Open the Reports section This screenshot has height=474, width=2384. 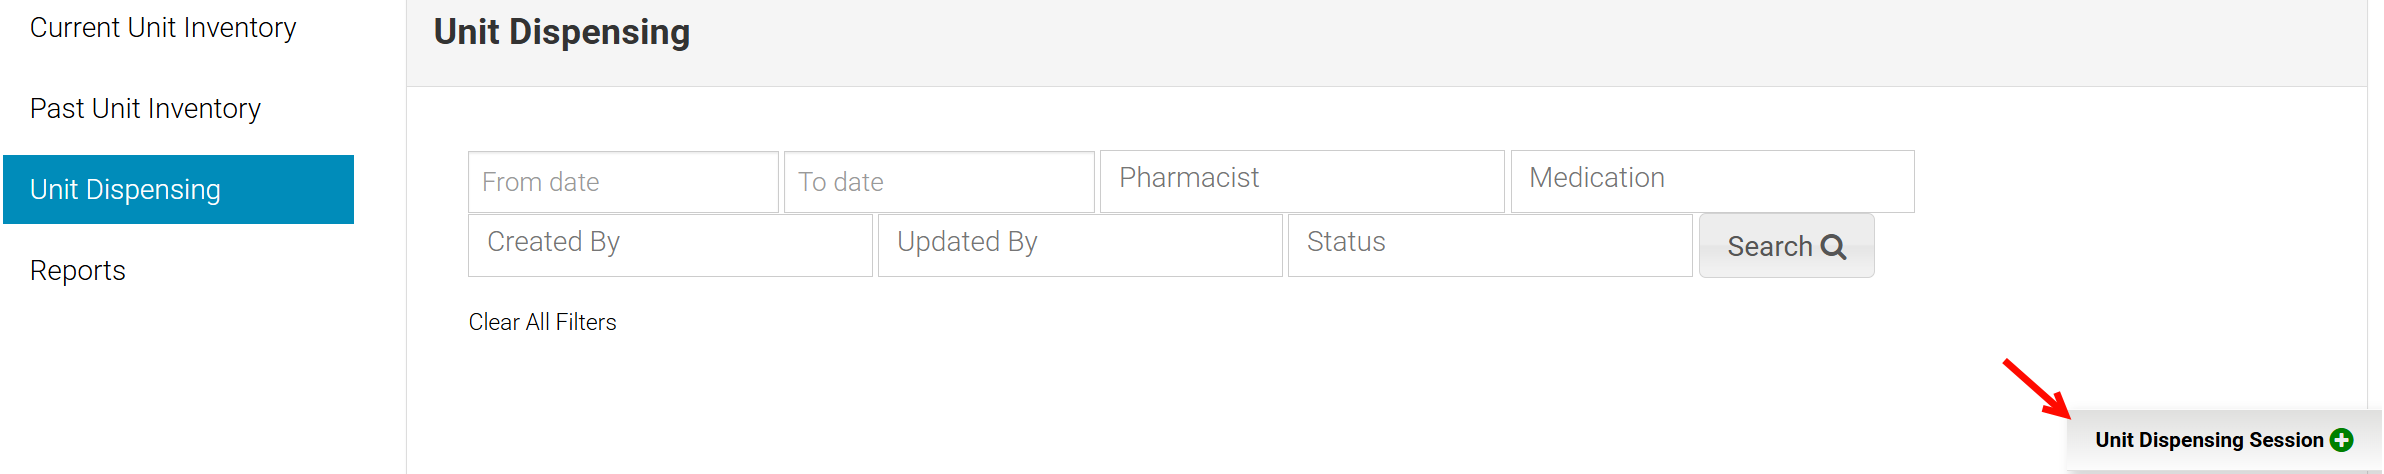click(78, 270)
